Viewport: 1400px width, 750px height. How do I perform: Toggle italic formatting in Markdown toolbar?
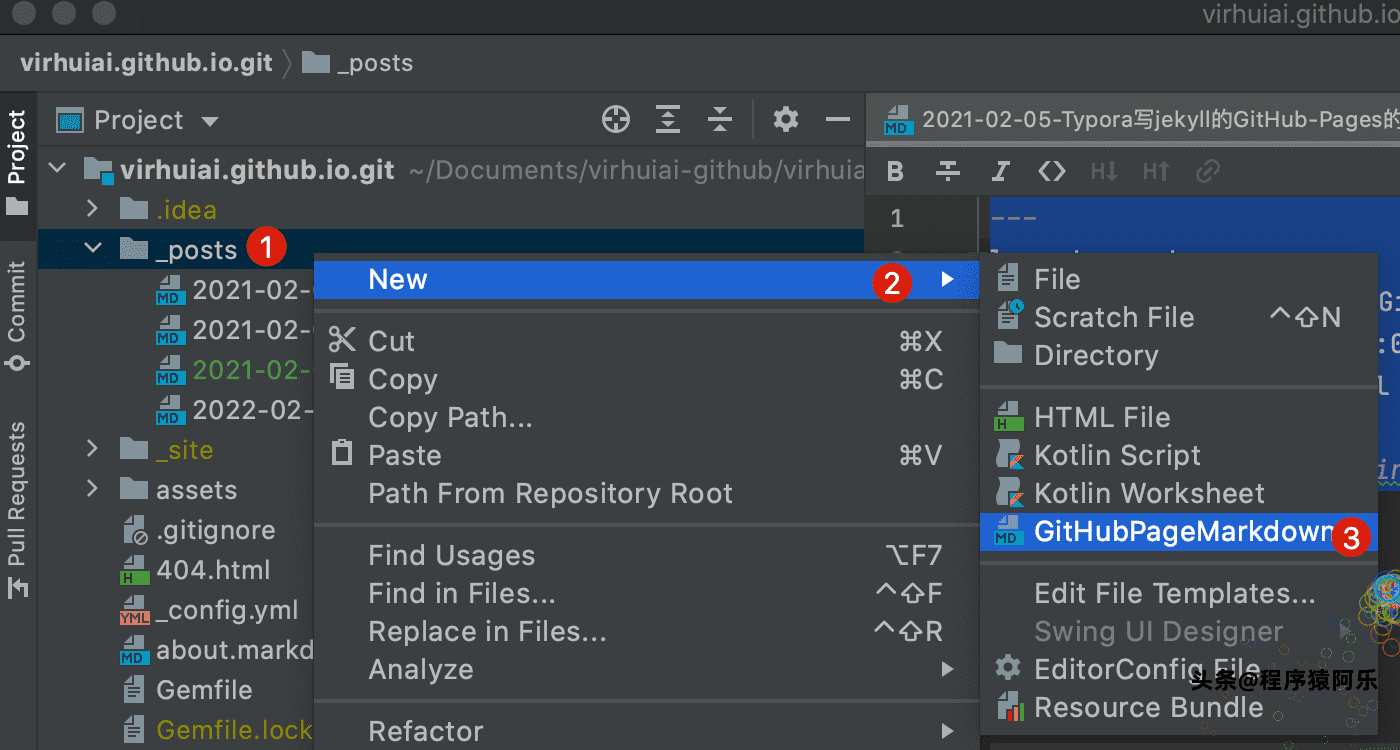click(999, 172)
